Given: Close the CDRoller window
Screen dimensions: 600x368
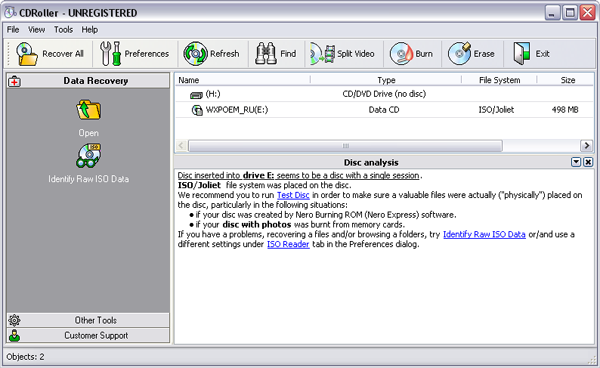Looking at the screenshot, I should pyautogui.click(x=588, y=13).
